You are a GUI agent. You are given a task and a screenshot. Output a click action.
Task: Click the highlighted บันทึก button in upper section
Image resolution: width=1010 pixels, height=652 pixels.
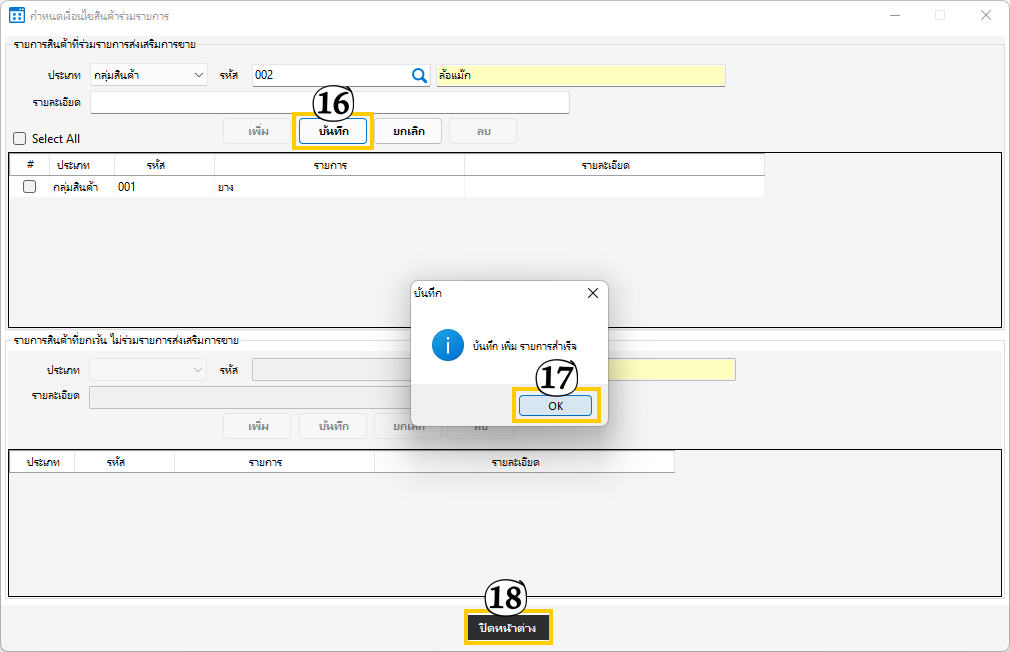[333, 131]
